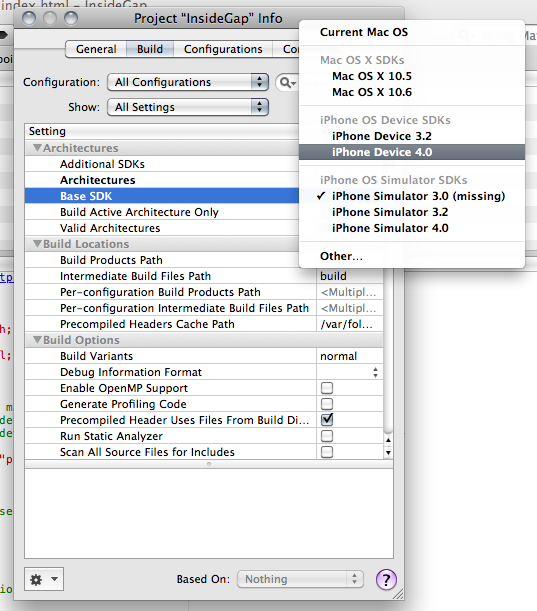537x611 pixels.
Task: Click the settings list scroll up arrow
Action: [x=388, y=440]
